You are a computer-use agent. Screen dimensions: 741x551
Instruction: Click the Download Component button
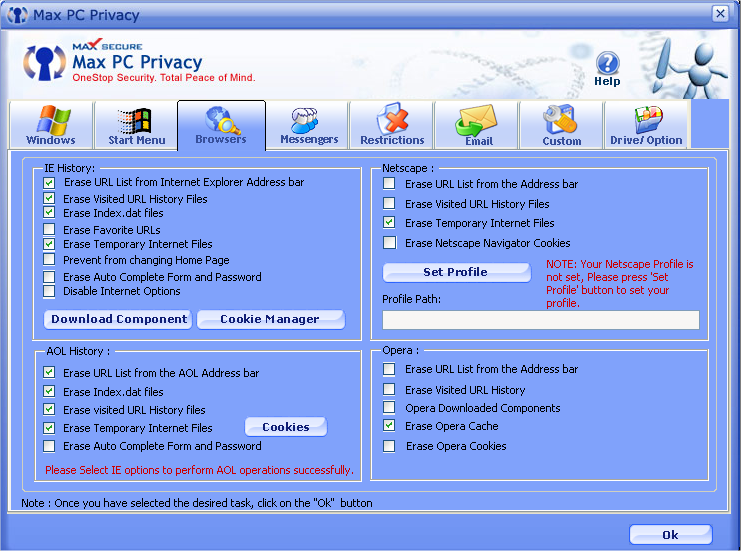pos(118,319)
